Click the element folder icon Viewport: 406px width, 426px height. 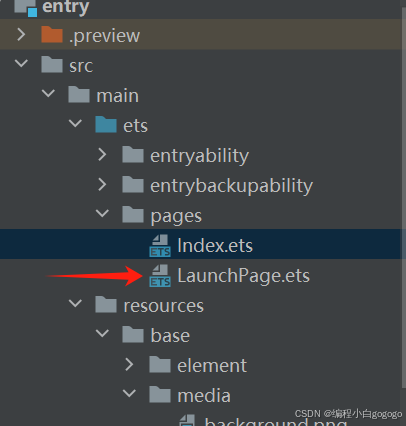(x=160, y=364)
